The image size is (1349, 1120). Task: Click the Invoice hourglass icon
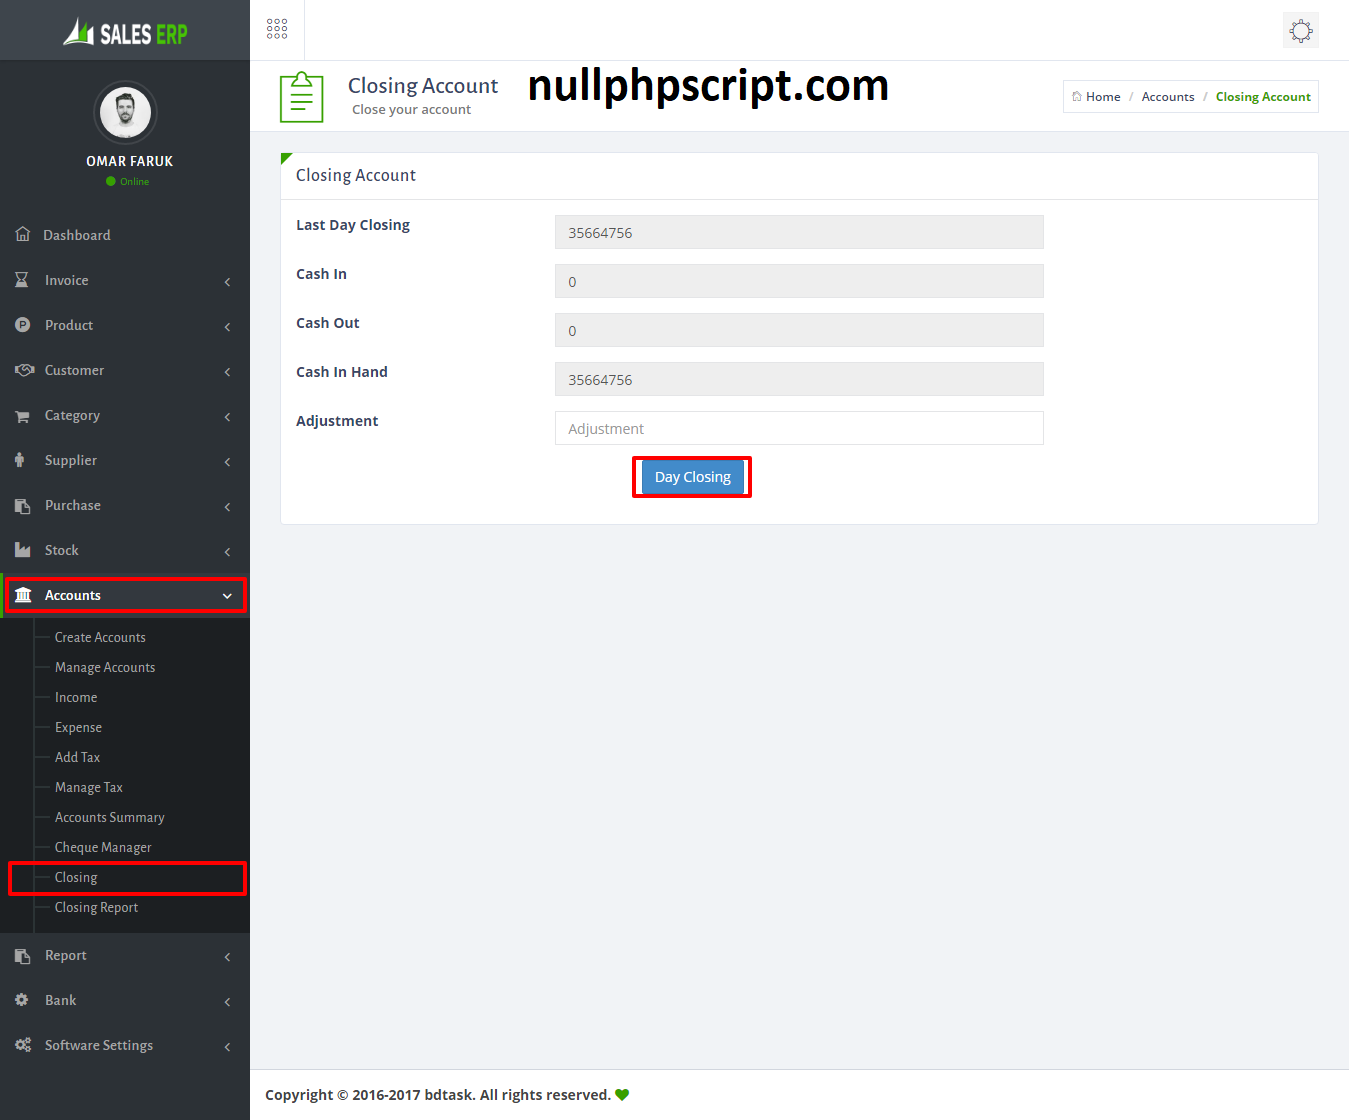tap(22, 280)
